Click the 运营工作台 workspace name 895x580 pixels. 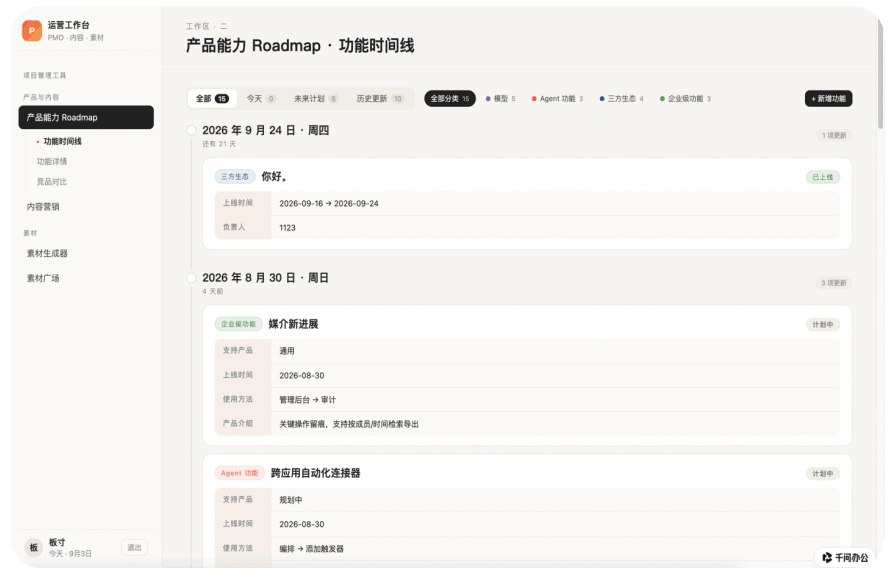(68, 25)
